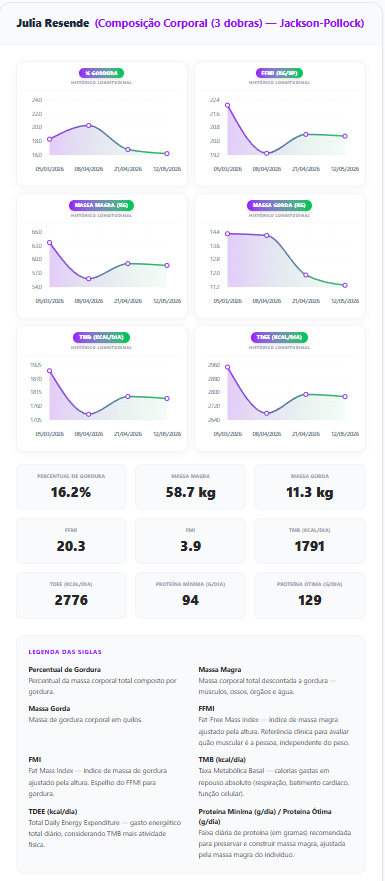Click the TMB (kcal/dia) legend term

(x=222, y=759)
